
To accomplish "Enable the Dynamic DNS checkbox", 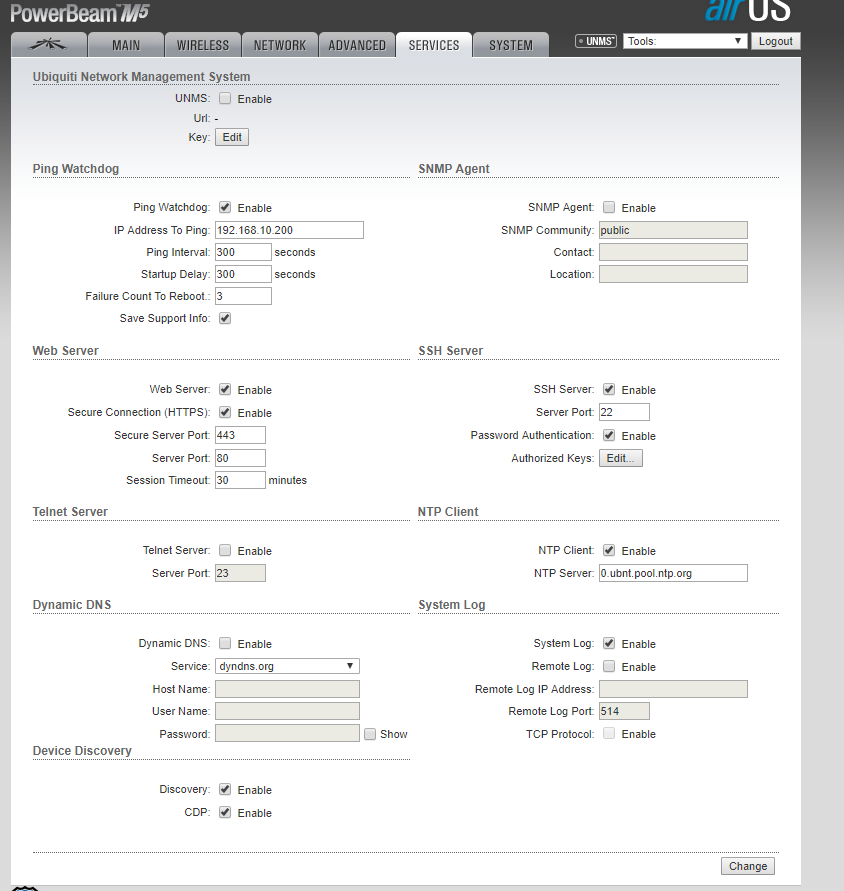I will pyautogui.click(x=225, y=643).
